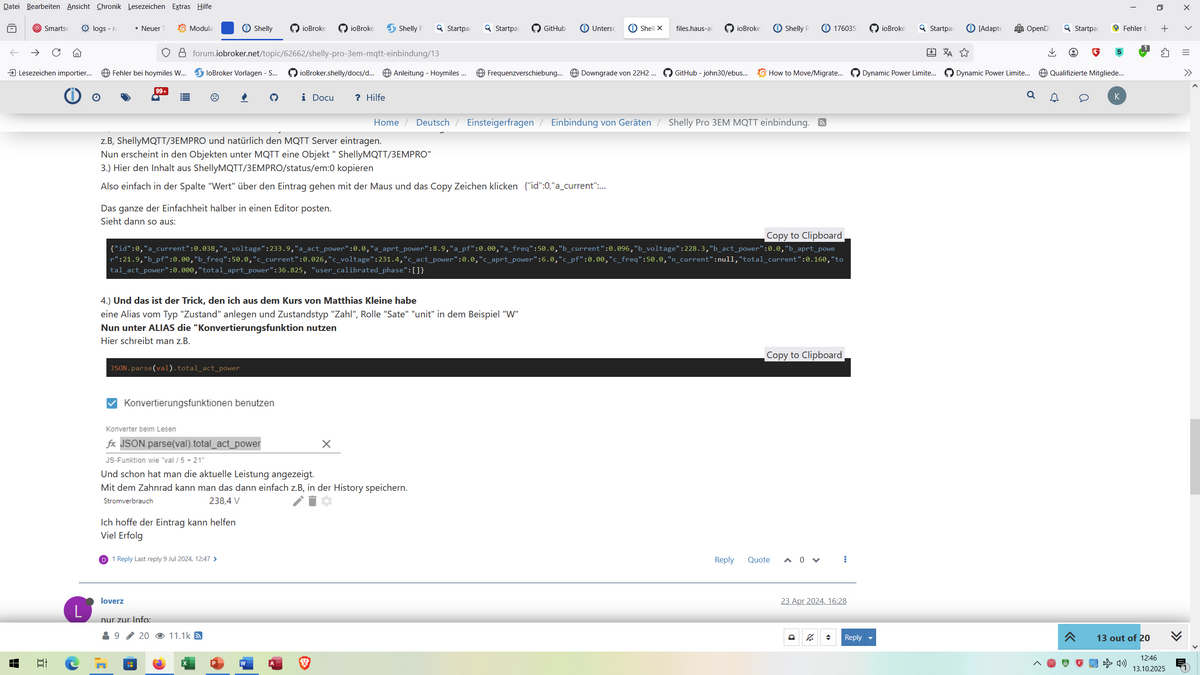Click the GitHub icon in forum navbar

tap(274, 97)
